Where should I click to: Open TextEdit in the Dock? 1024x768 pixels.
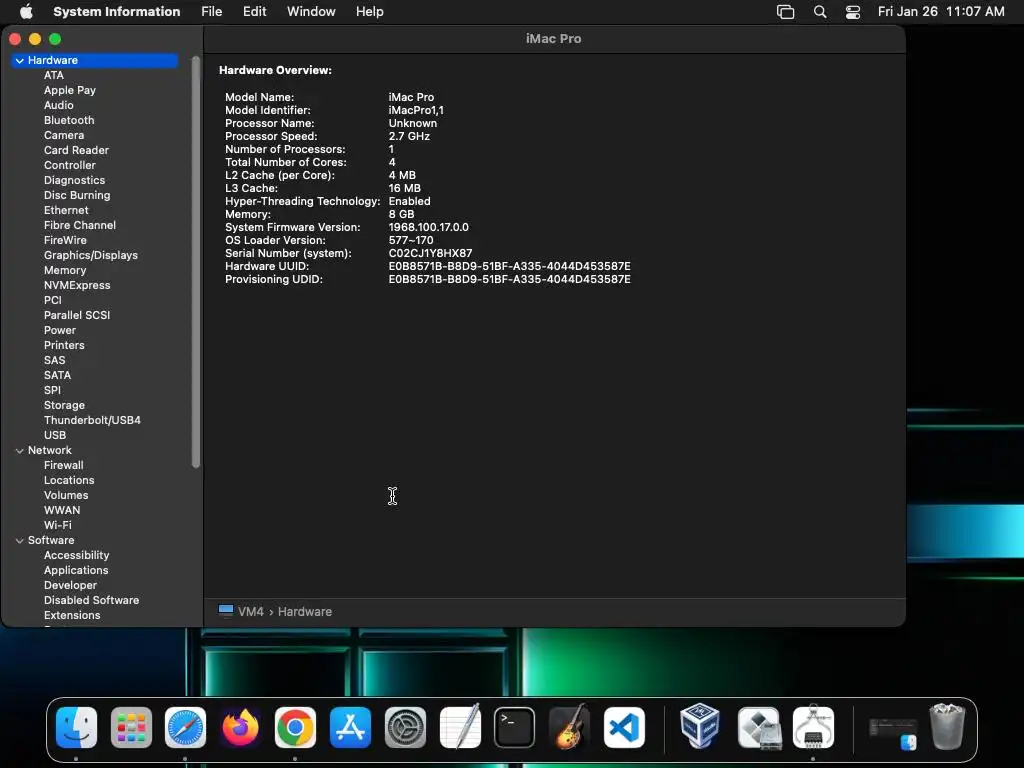pyautogui.click(x=460, y=727)
